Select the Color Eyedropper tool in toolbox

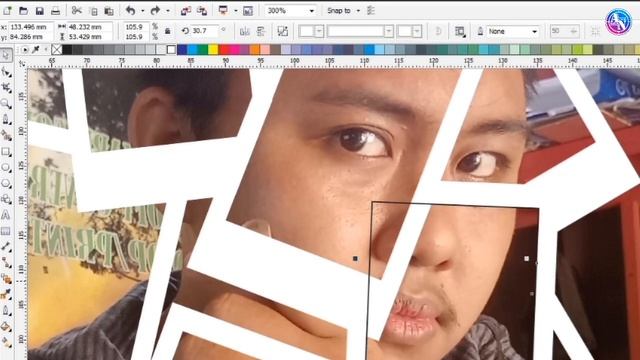click(6, 295)
